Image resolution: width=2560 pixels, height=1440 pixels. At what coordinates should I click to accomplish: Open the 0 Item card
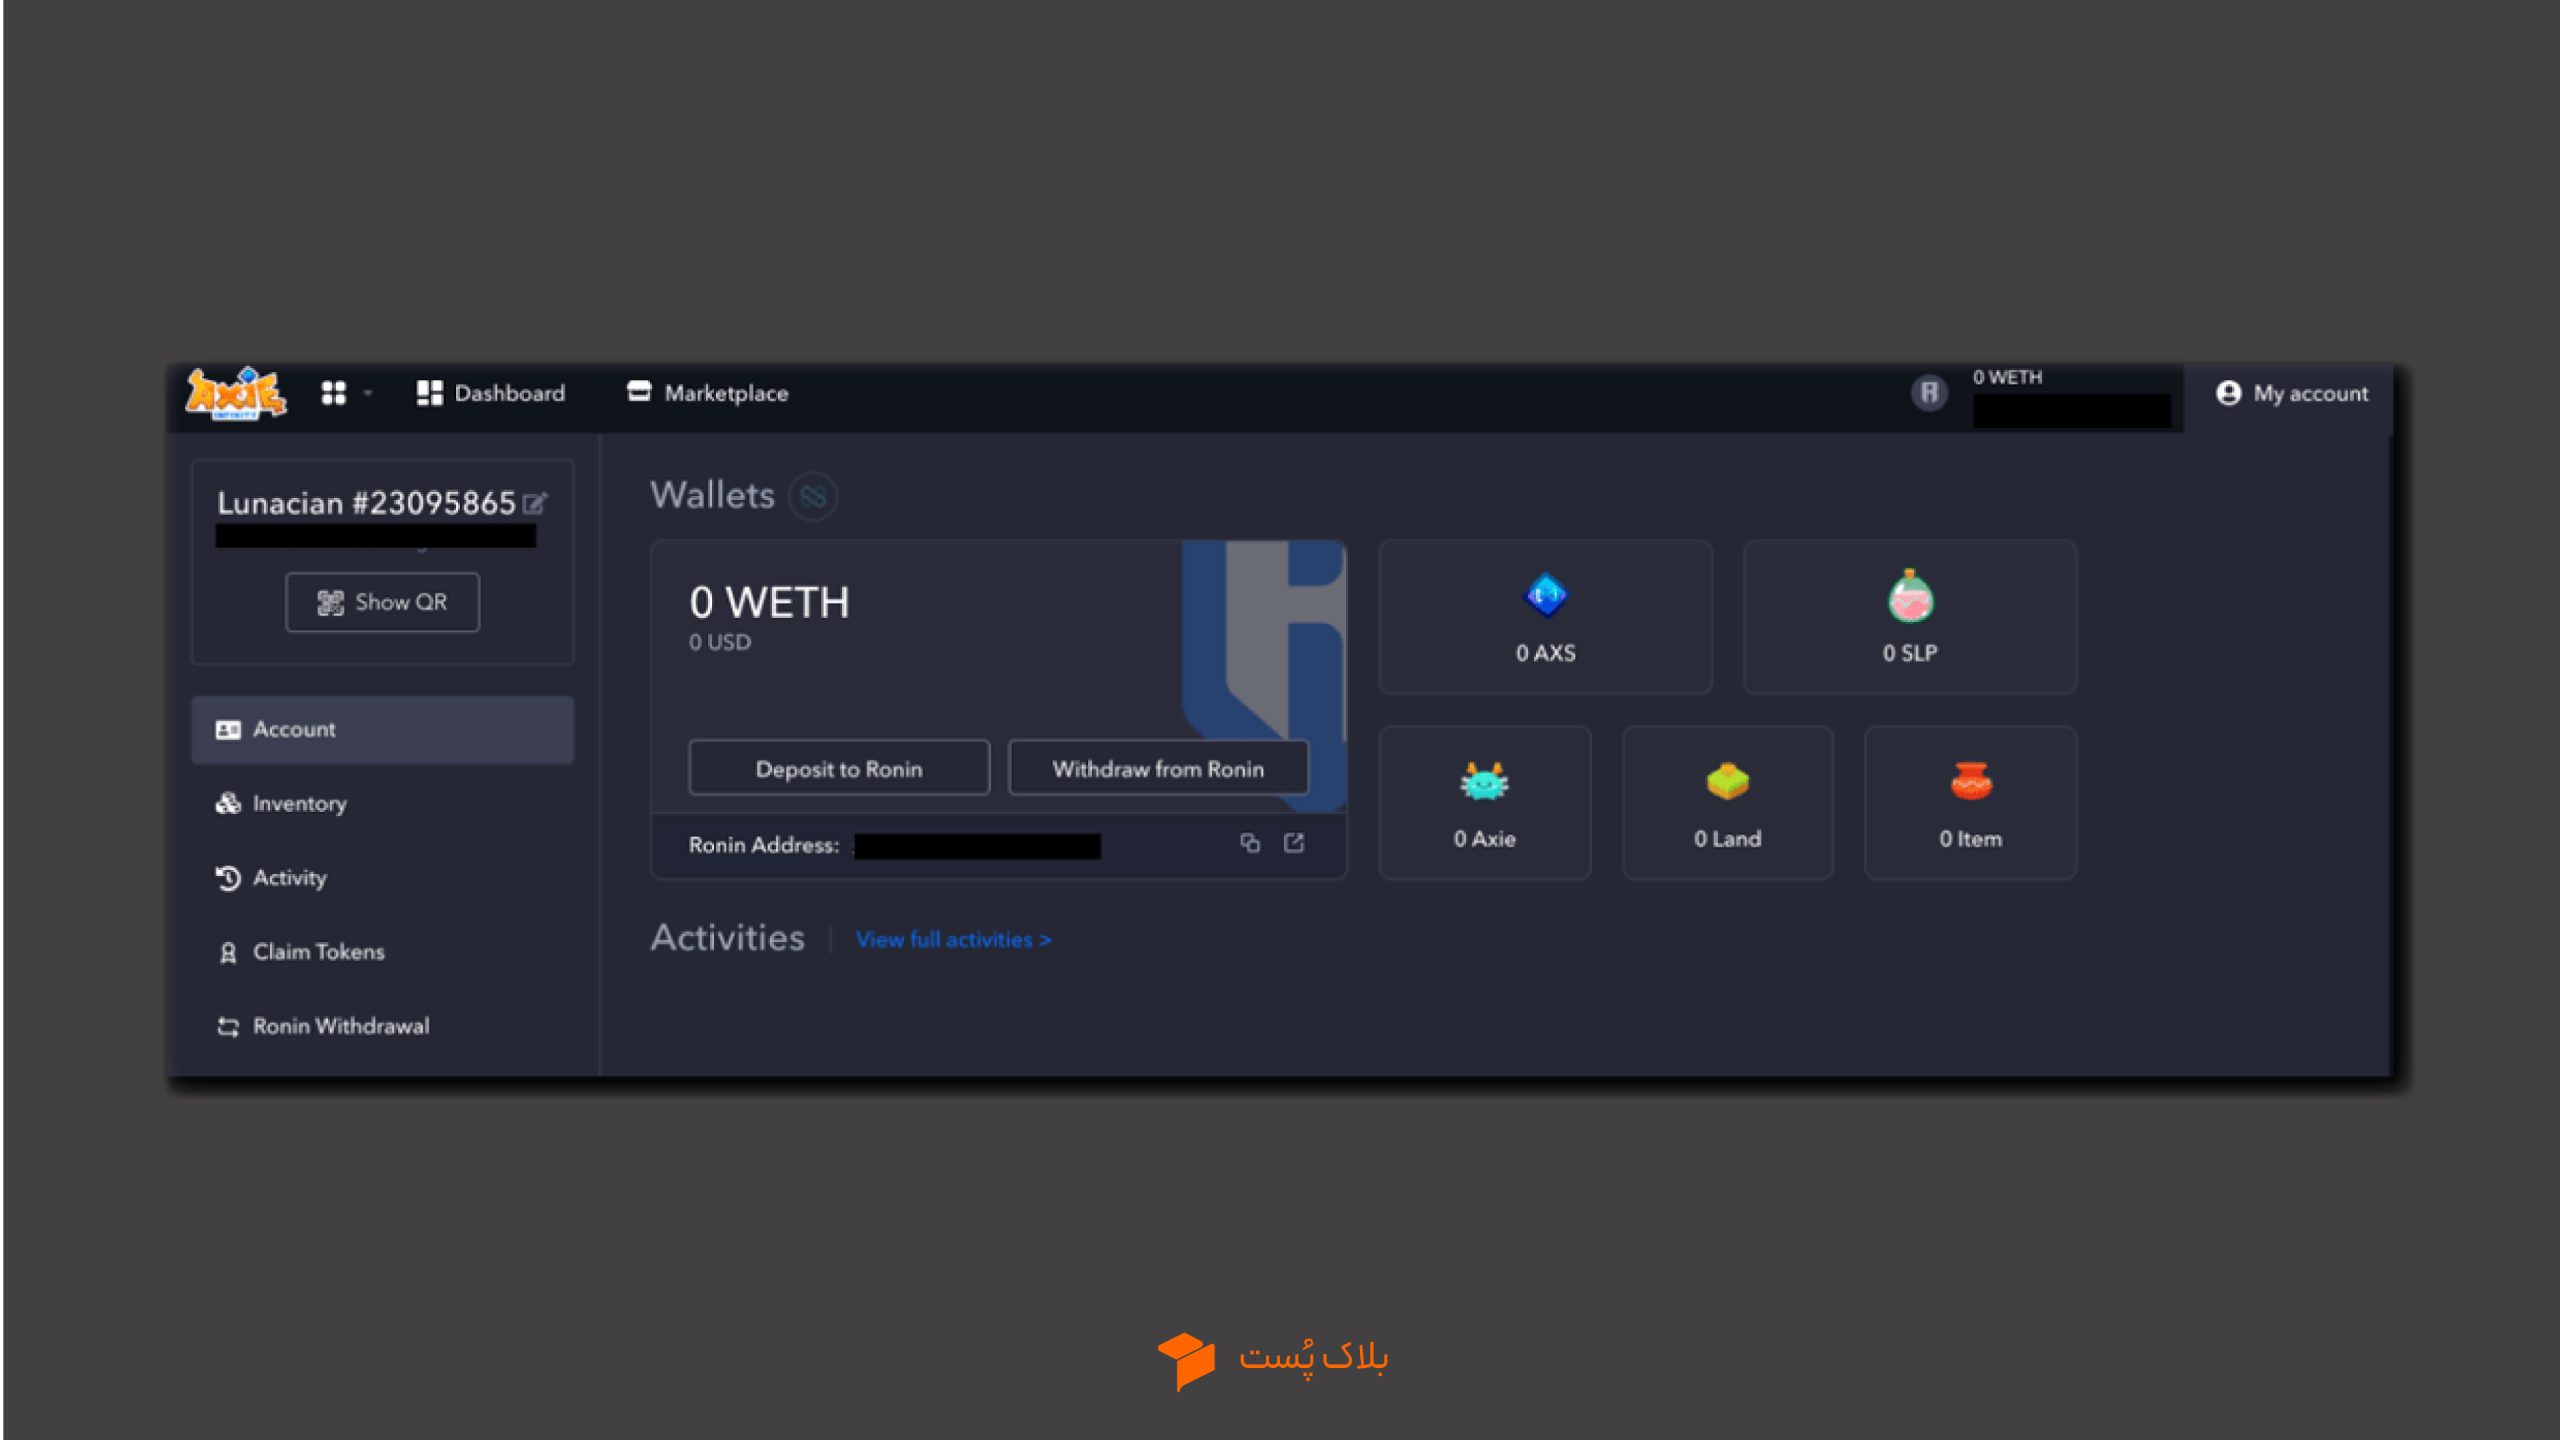click(x=1970, y=803)
